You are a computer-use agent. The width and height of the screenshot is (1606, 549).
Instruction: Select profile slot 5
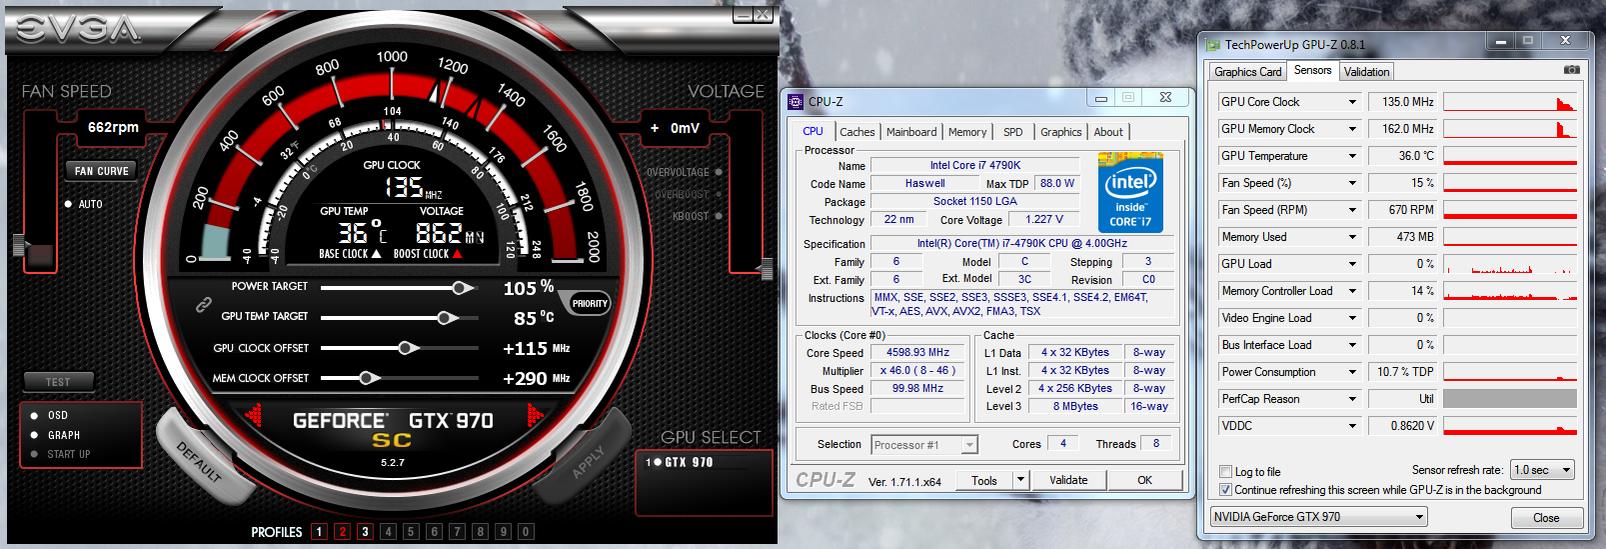(x=411, y=532)
